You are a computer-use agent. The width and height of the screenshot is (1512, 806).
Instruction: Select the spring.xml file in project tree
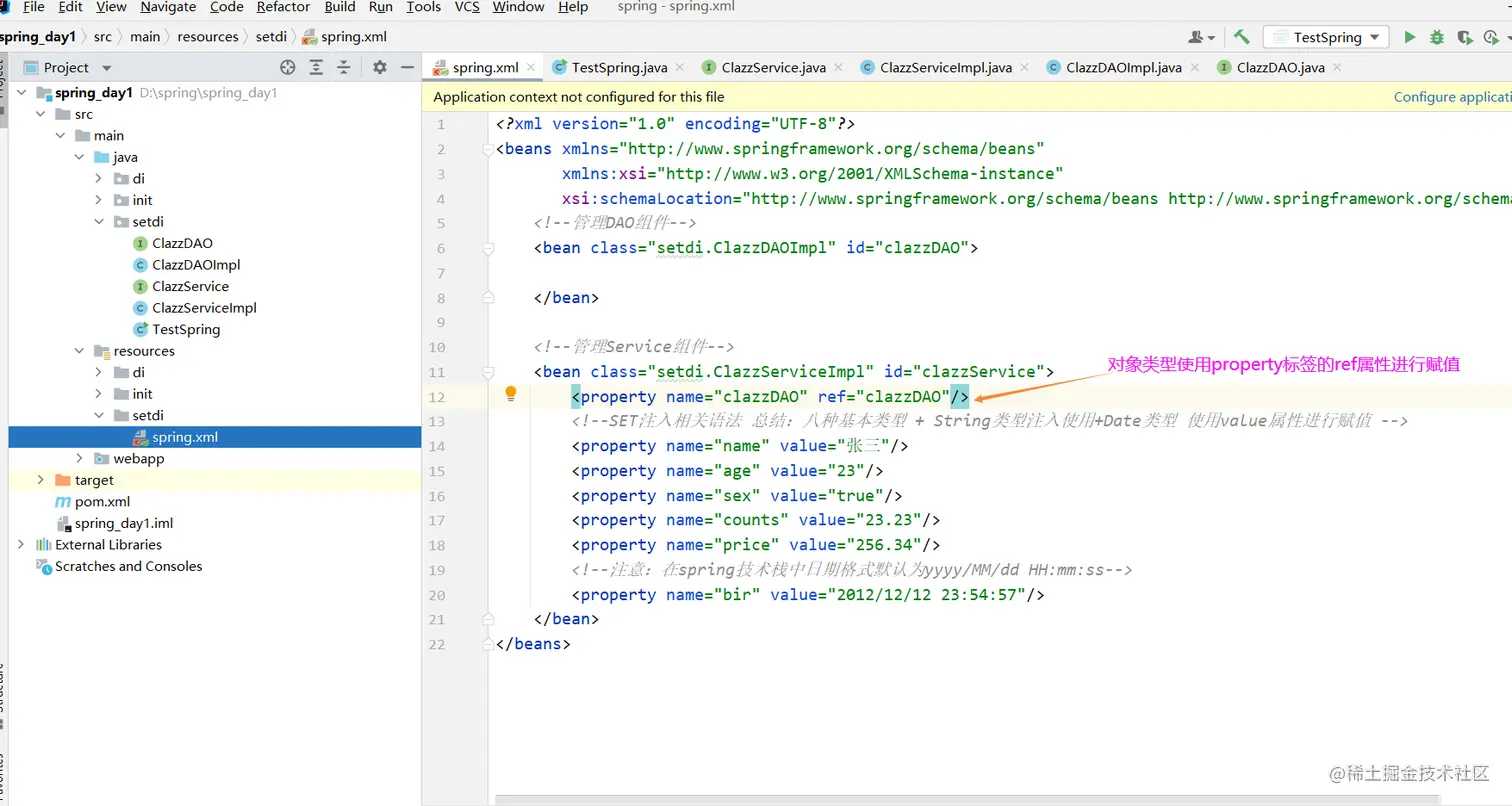click(x=185, y=437)
